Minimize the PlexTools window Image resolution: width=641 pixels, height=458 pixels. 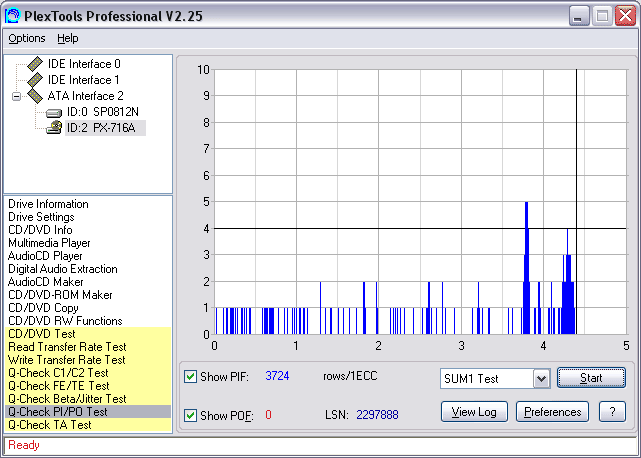point(579,16)
